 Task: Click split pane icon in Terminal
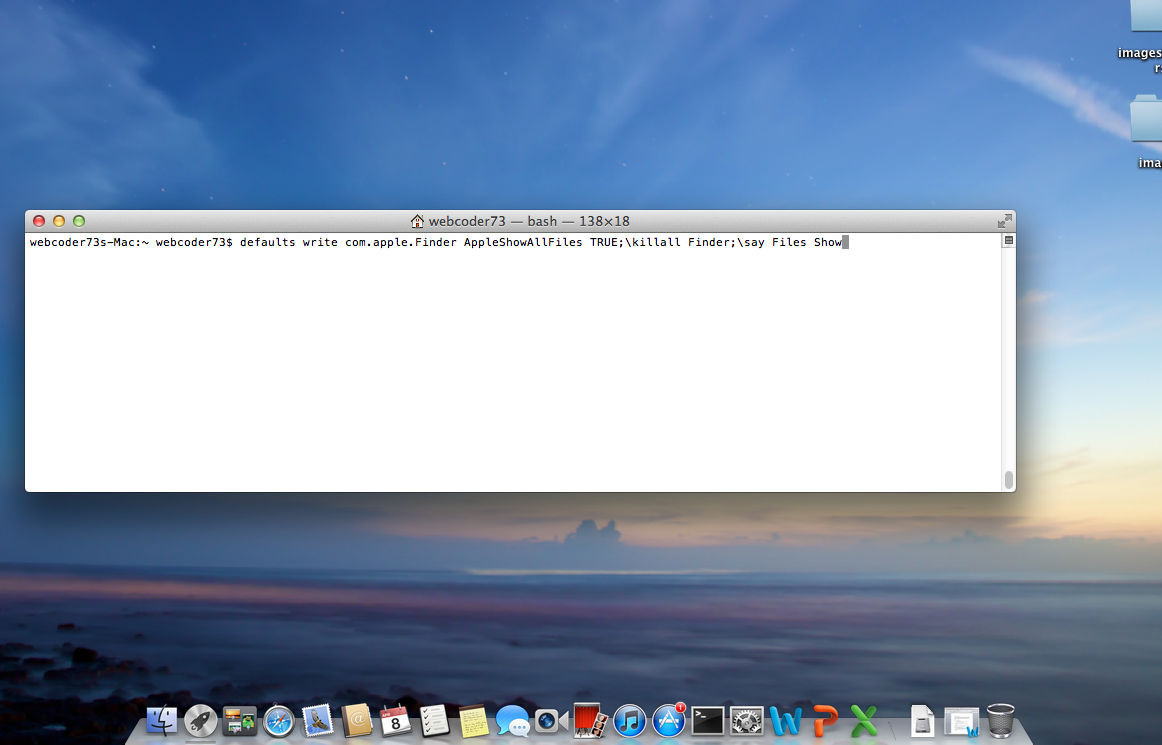point(1009,240)
